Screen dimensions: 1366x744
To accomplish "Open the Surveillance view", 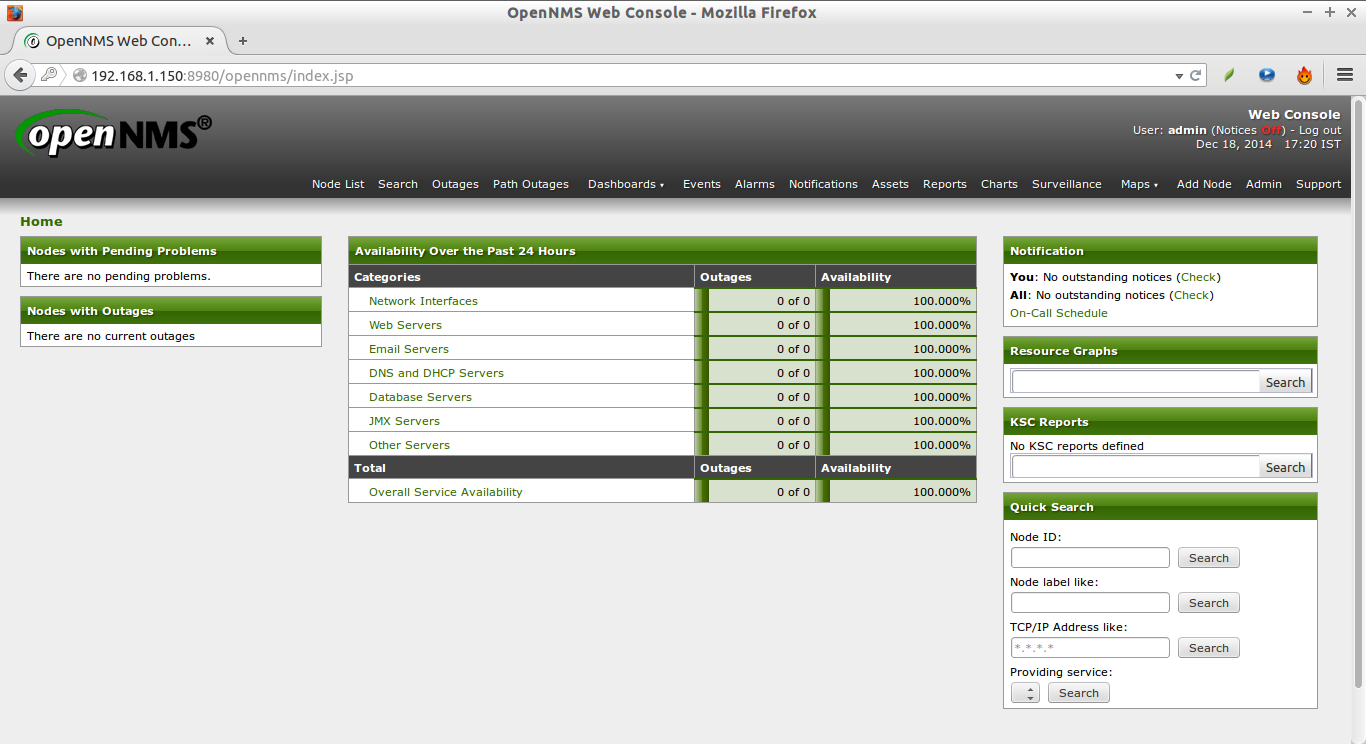I will 1067,184.
